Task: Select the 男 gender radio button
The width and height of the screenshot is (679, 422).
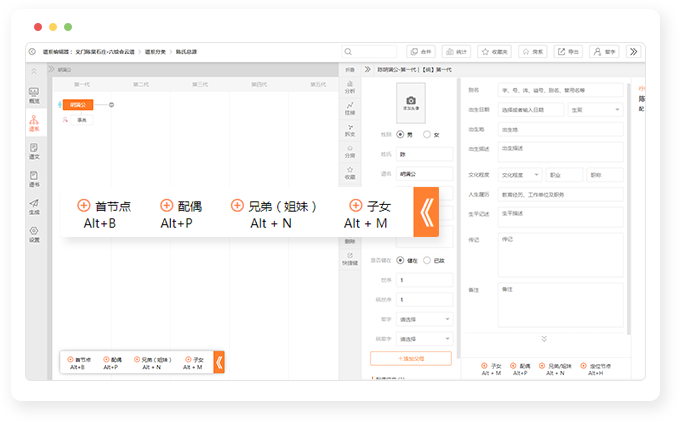Action: 401,134
